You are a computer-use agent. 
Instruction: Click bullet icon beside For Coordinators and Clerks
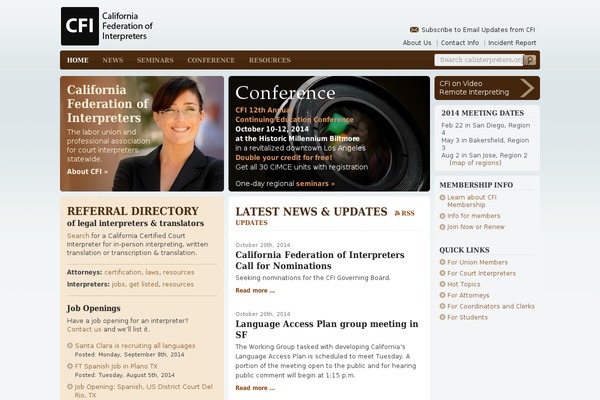pos(442,306)
